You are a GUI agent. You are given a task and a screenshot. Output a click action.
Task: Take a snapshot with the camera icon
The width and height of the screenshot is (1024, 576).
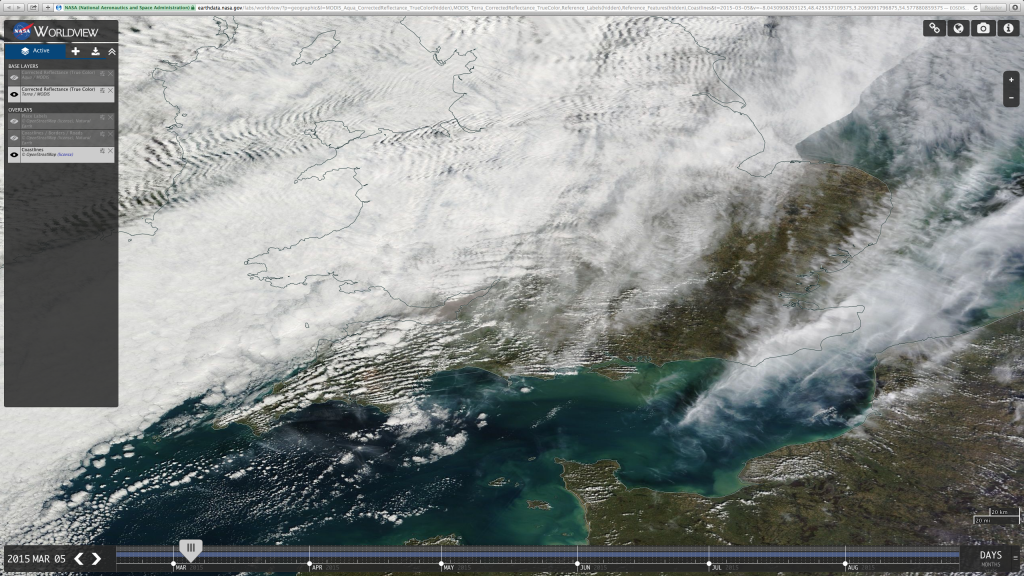point(984,28)
